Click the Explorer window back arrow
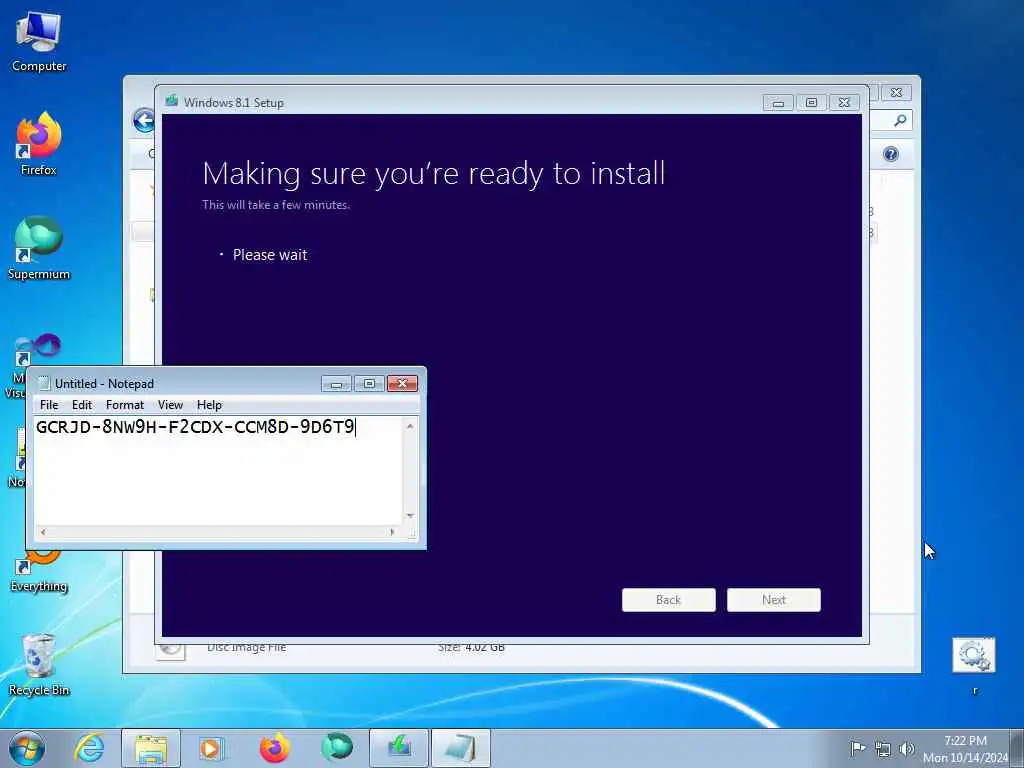Viewport: 1024px width, 768px height. pos(143,121)
